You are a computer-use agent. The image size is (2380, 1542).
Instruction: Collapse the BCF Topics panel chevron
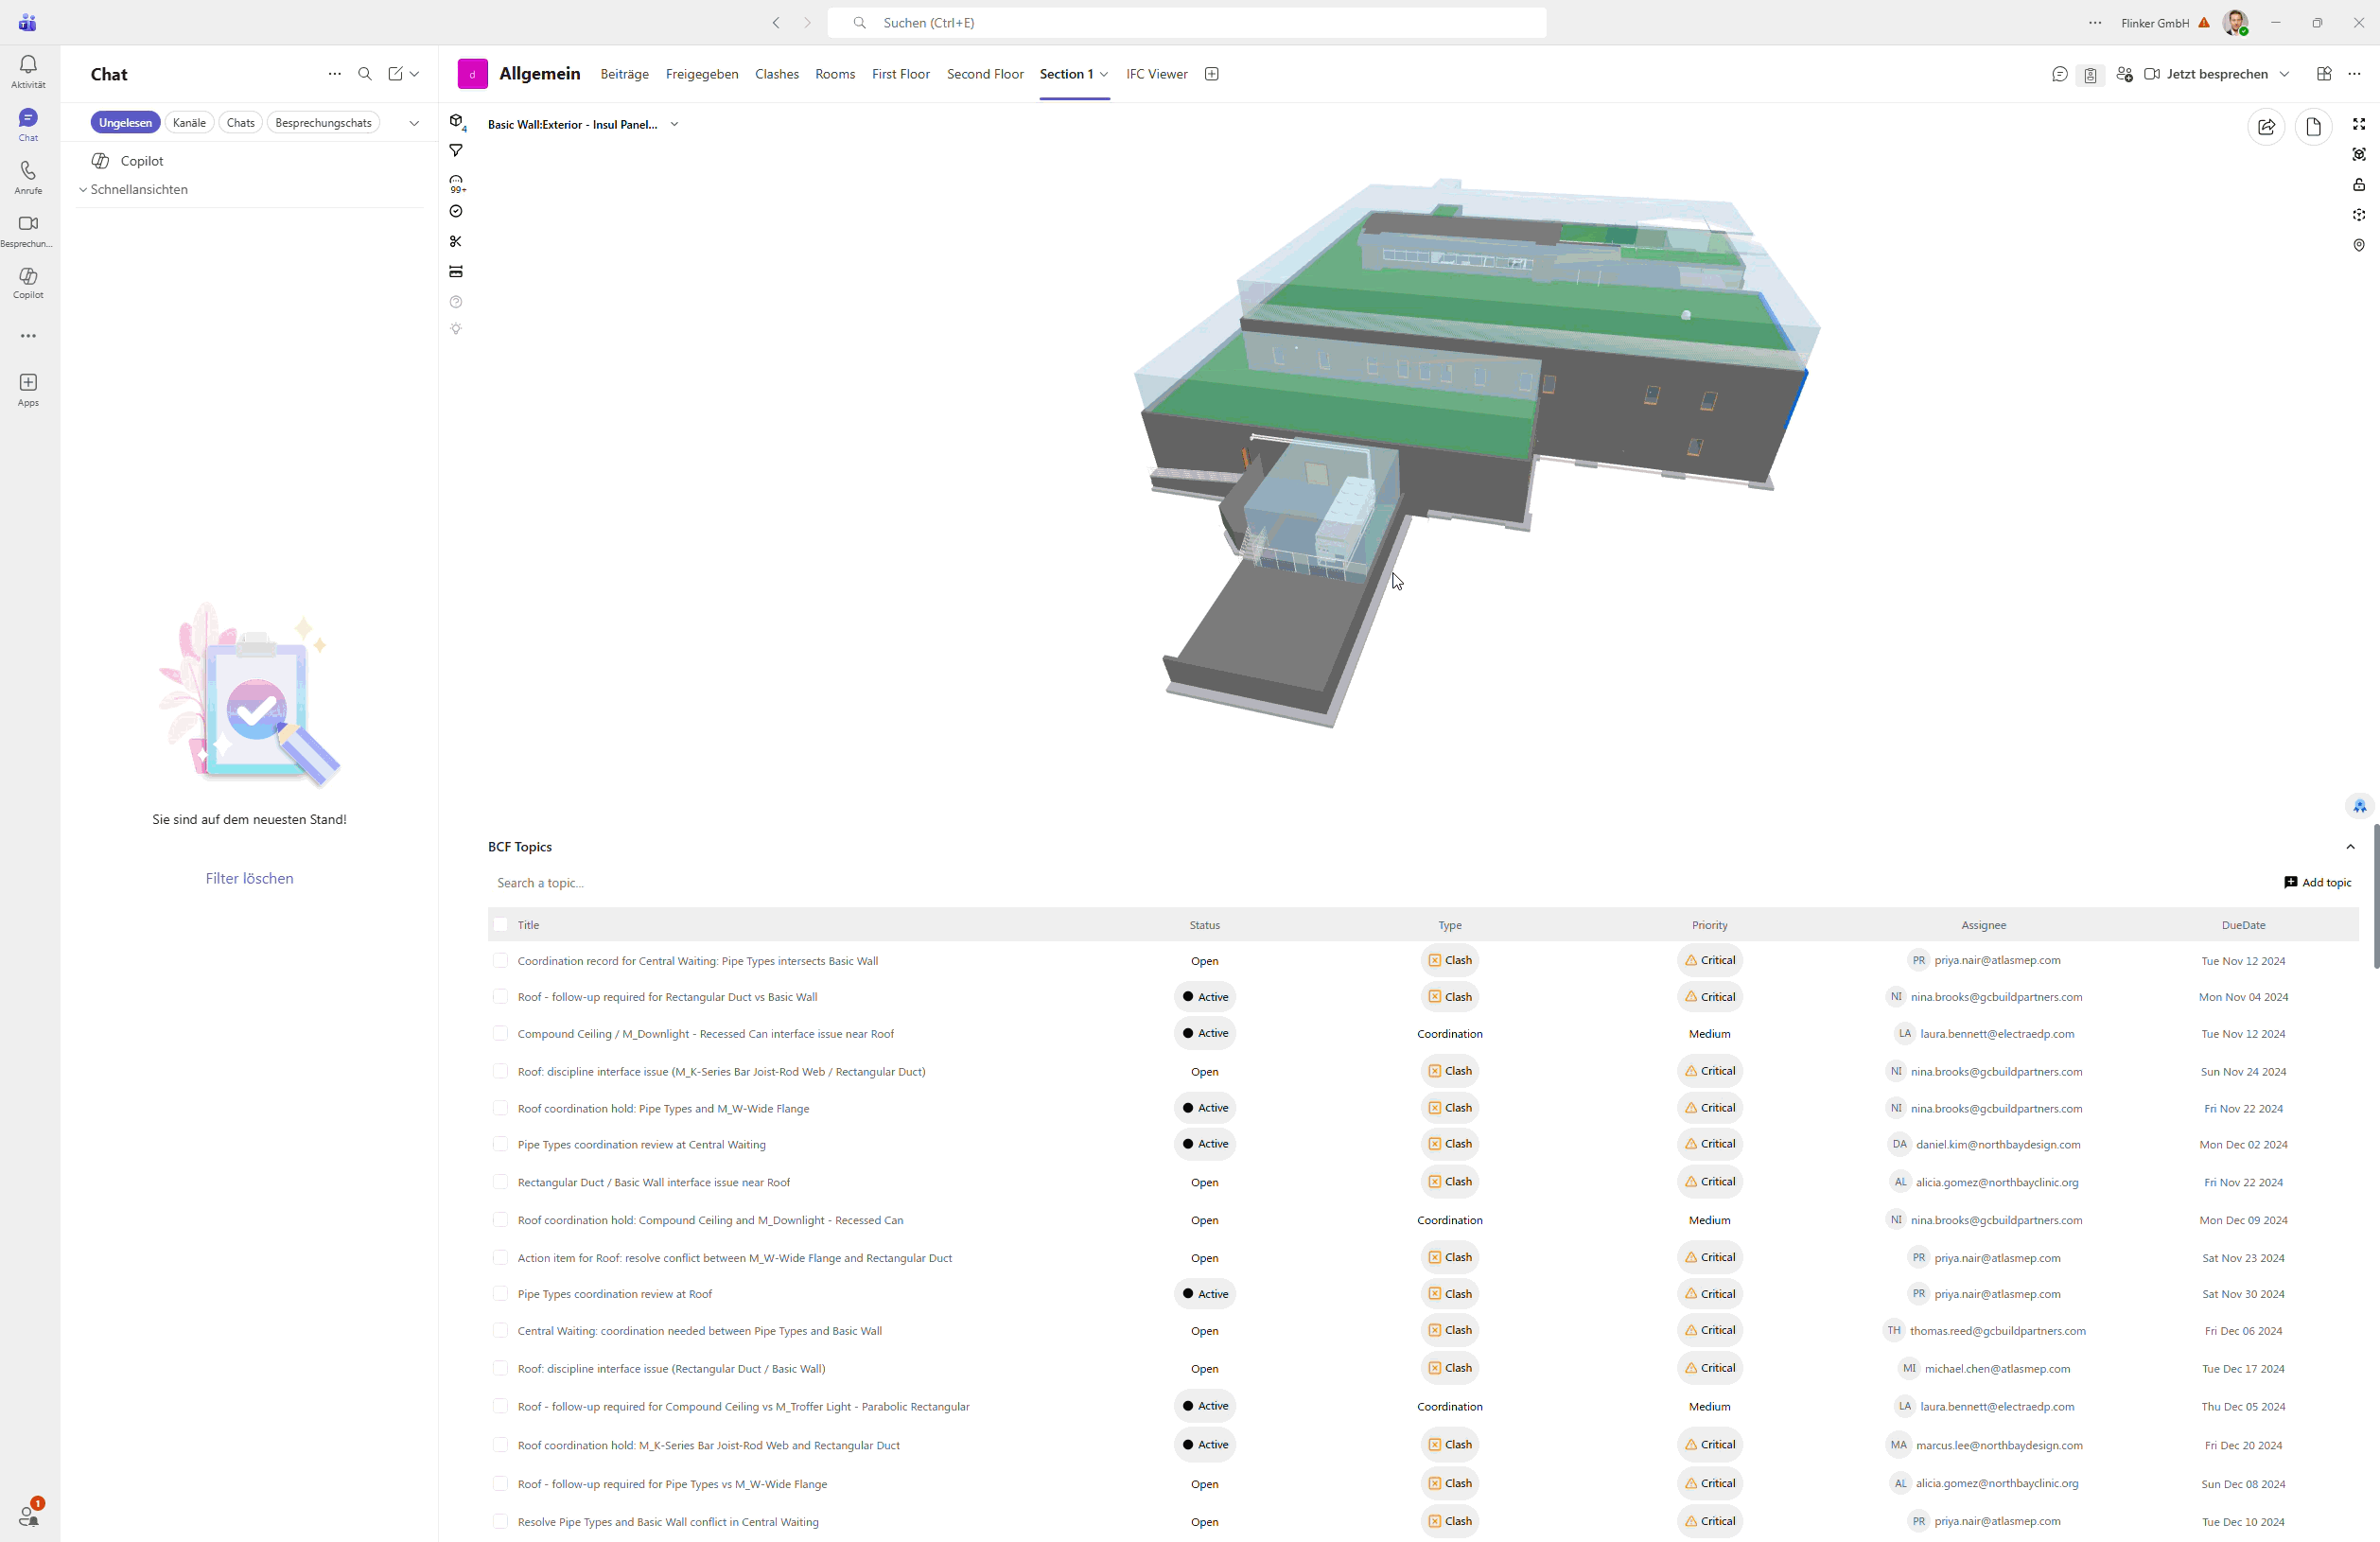pyautogui.click(x=2350, y=847)
